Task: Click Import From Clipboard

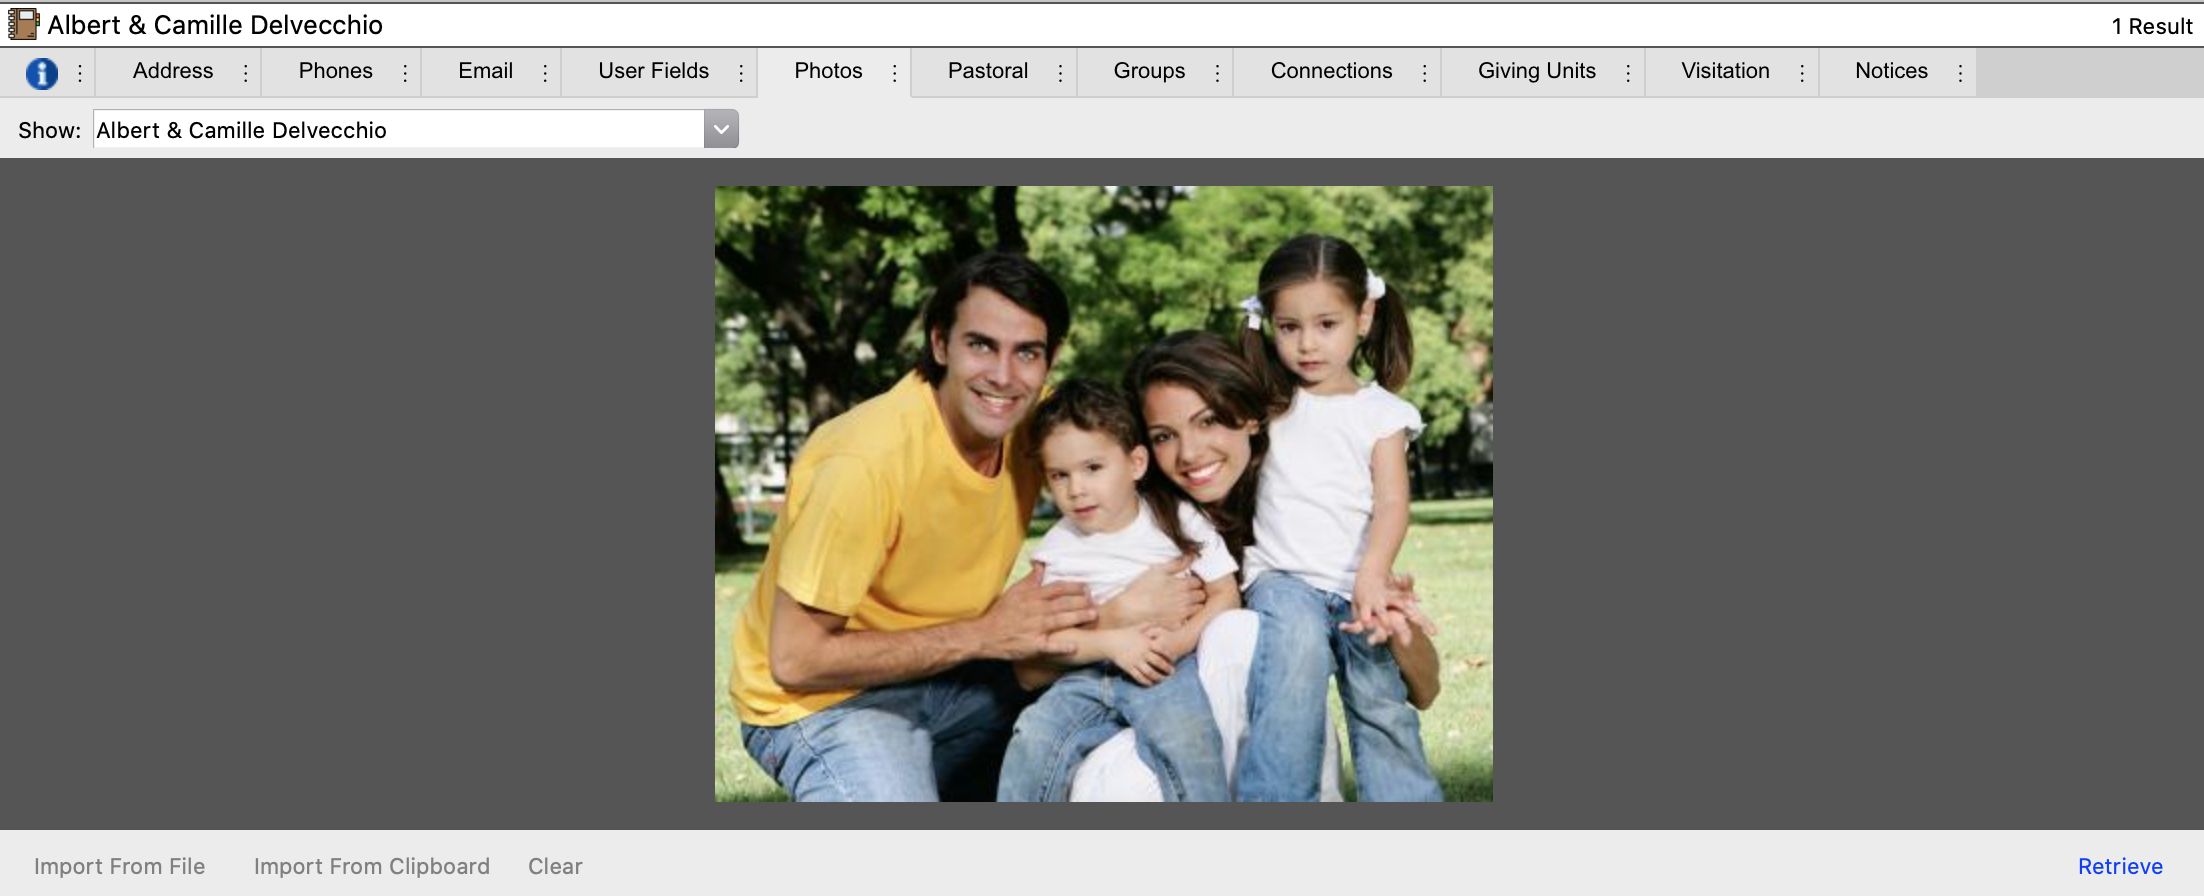Action: (371, 866)
